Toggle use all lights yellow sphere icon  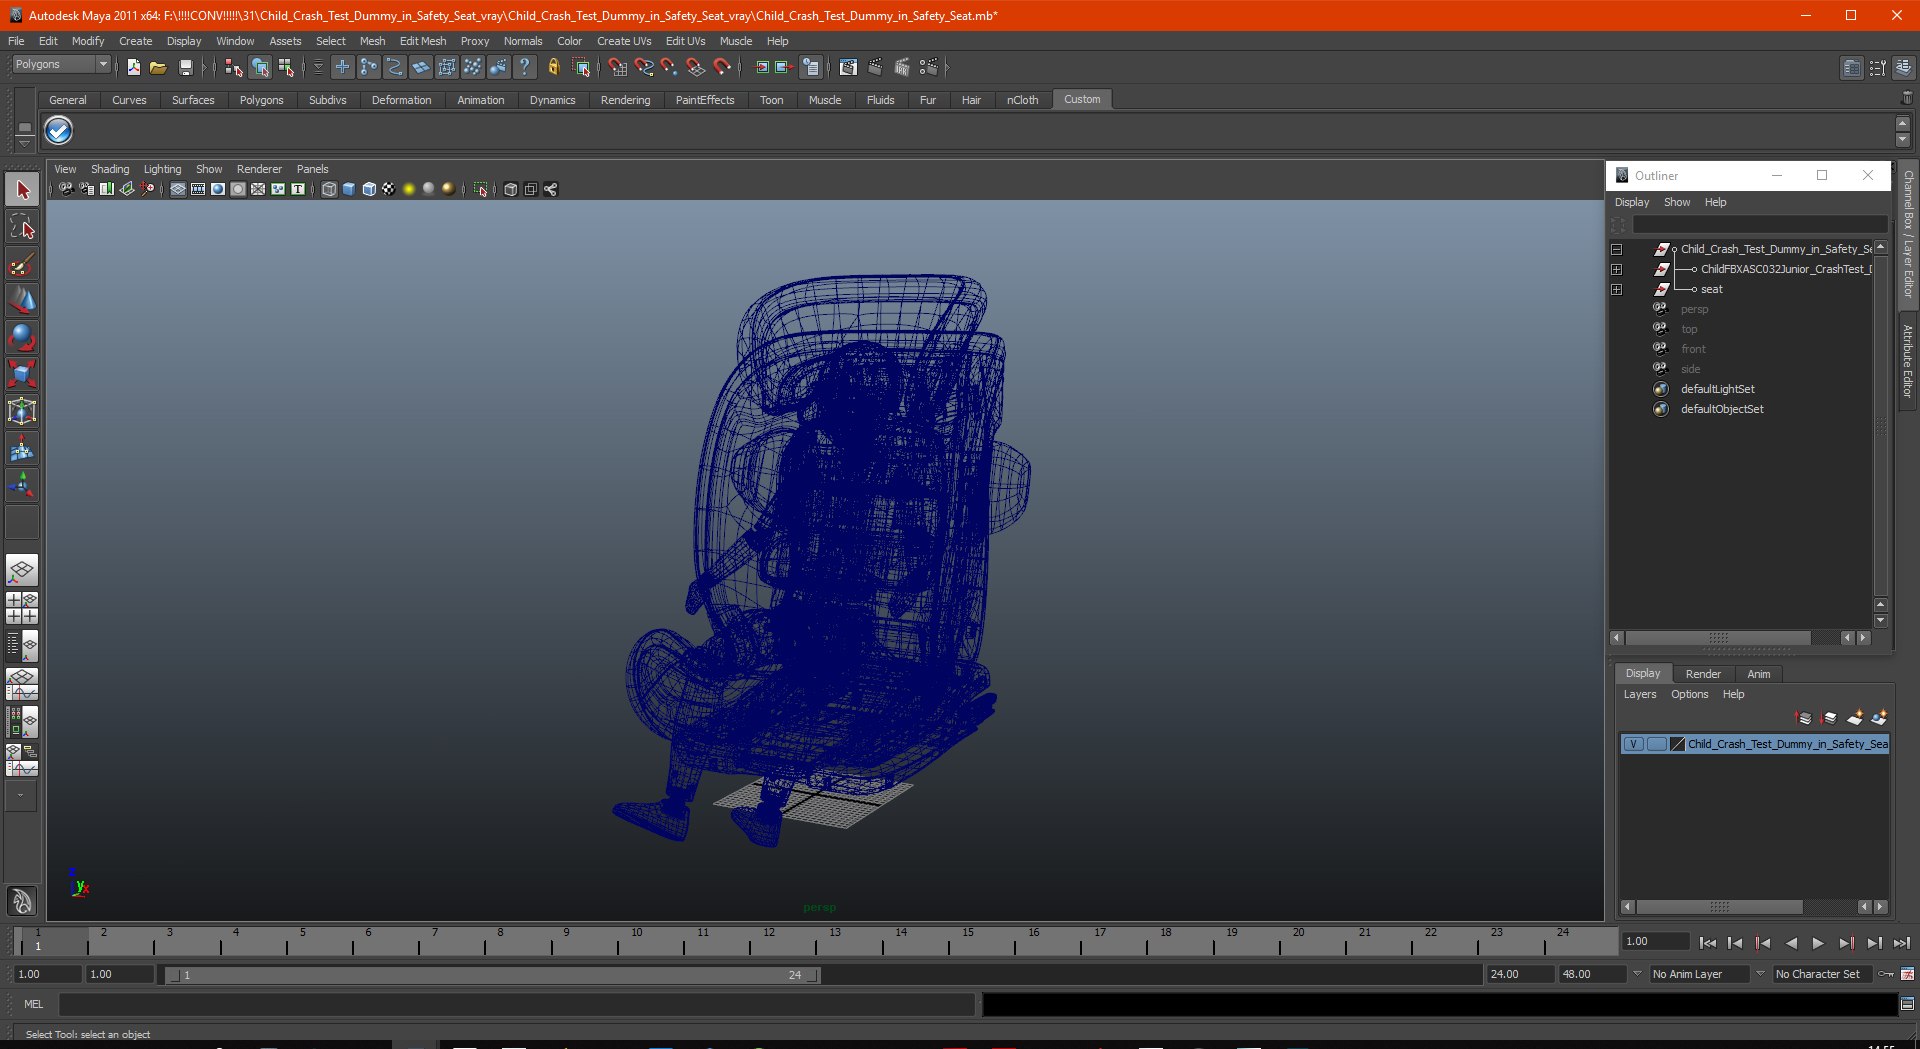point(409,189)
